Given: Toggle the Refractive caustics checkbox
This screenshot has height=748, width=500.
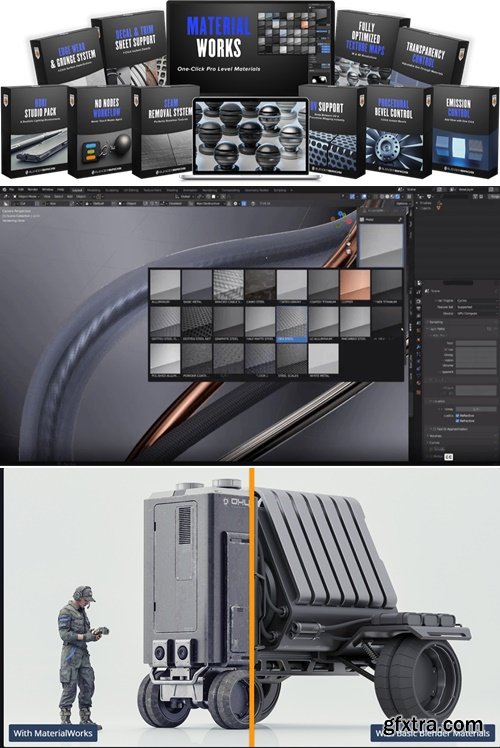Looking at the screenshot, I should click(x=457, y=421).
